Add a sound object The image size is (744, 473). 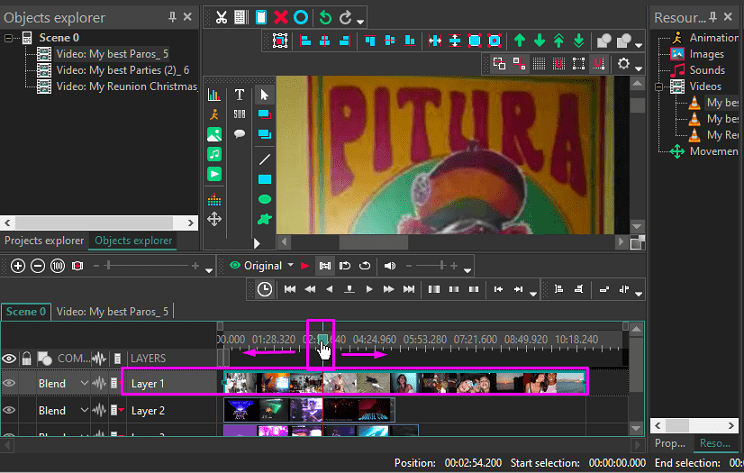click(214, 154)
